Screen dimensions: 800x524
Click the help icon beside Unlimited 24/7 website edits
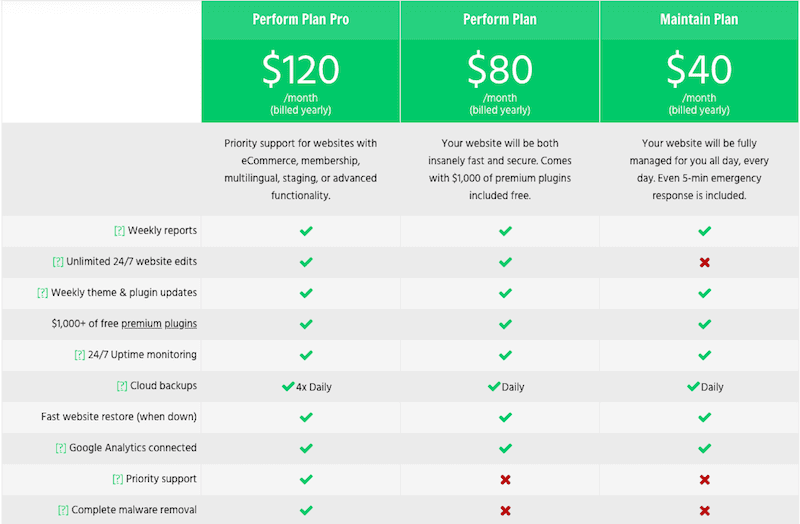point(58,262)
